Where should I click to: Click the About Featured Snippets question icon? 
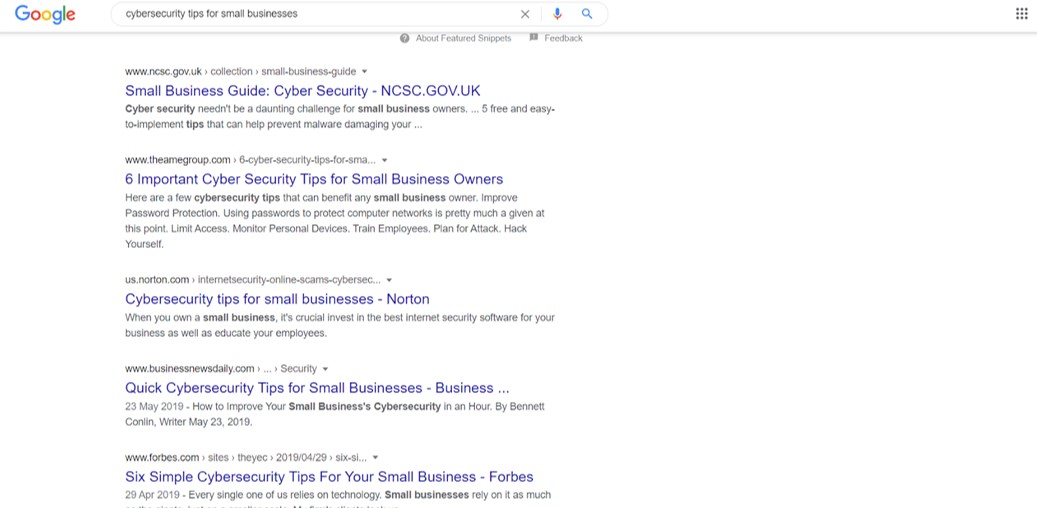[x=405, y=38]
